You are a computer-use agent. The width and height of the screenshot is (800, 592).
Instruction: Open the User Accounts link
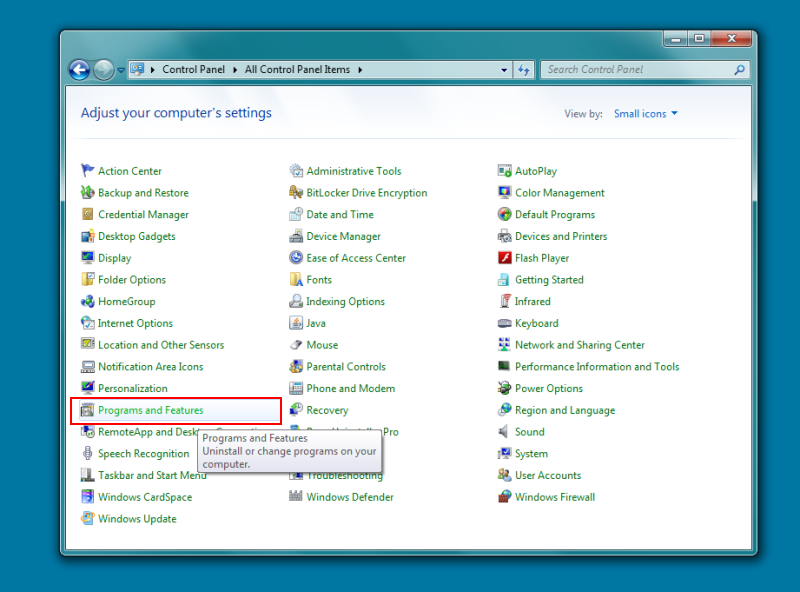tap(548, 475)
